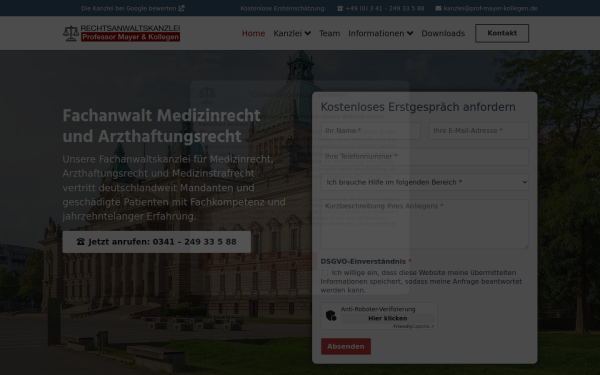Open the FriendlyCaptcha link
The height and width of the screenshot is (375, 600).
tap(414, 326)
